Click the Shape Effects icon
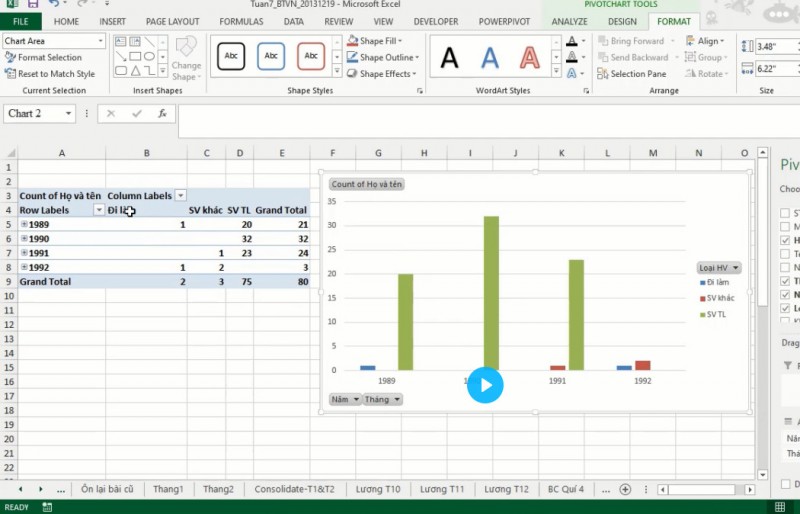This screenshot has height=514, width=800. coord(352,74)
